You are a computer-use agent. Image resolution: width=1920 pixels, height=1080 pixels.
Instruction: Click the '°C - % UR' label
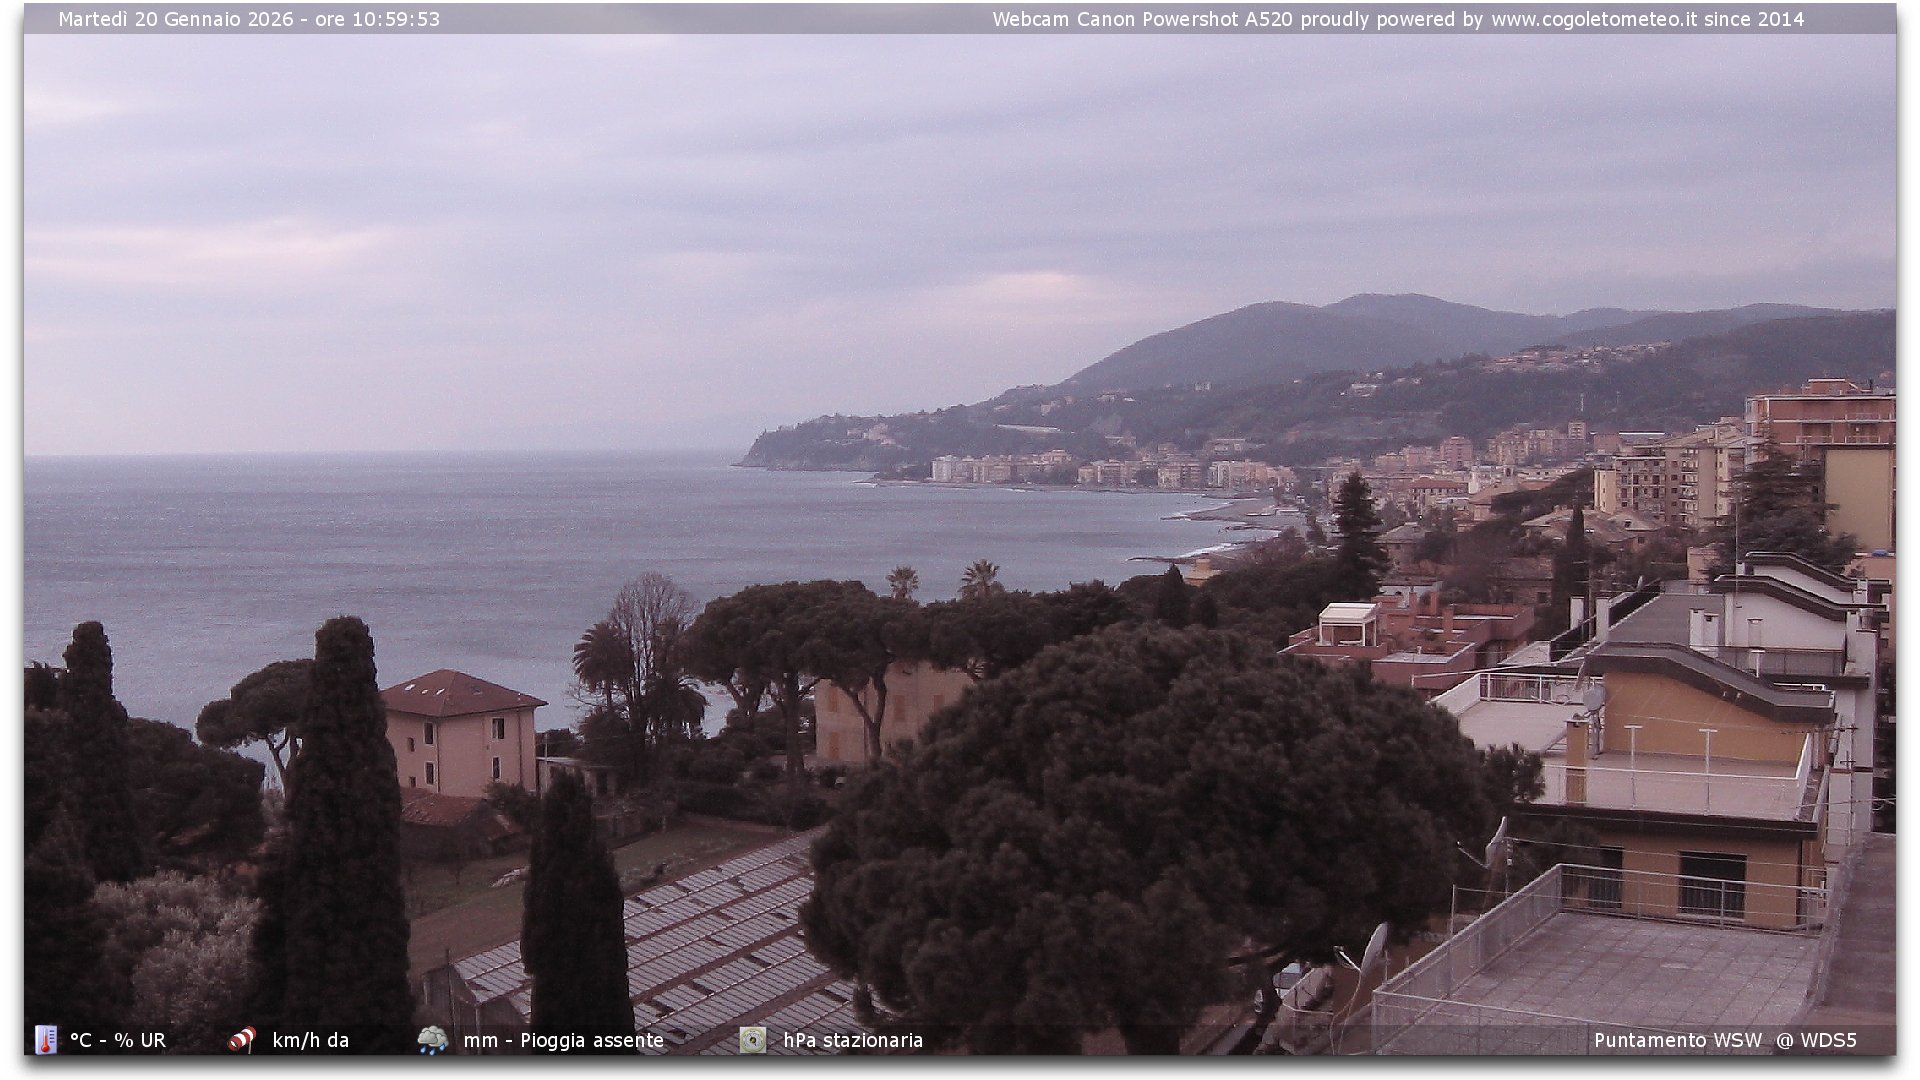coord(118,1040)
